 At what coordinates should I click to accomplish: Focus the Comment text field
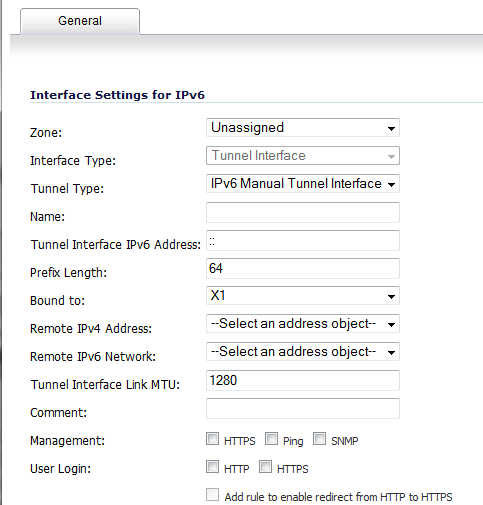(x=303, y=408)
